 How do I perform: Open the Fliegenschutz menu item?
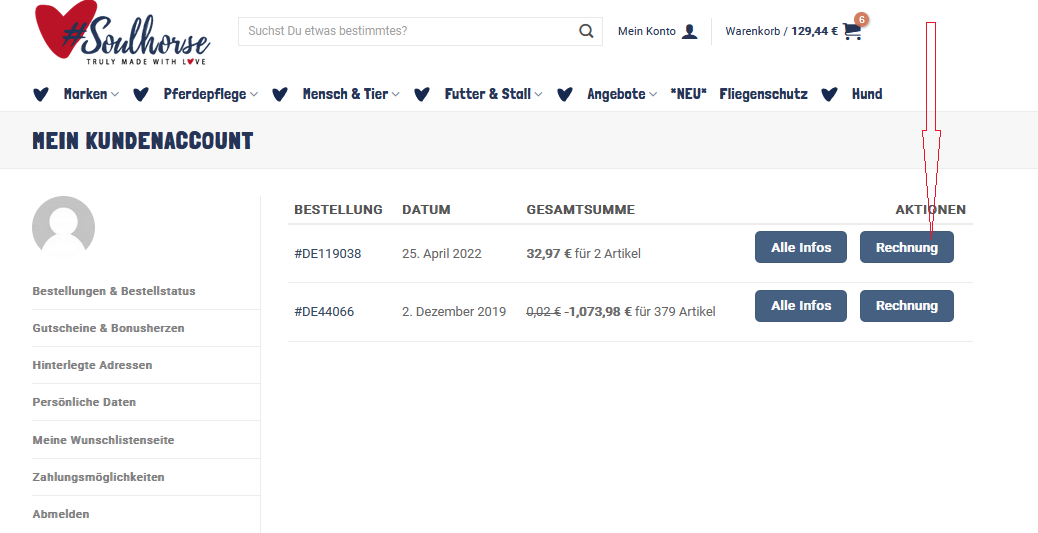[x=763, y=94]
